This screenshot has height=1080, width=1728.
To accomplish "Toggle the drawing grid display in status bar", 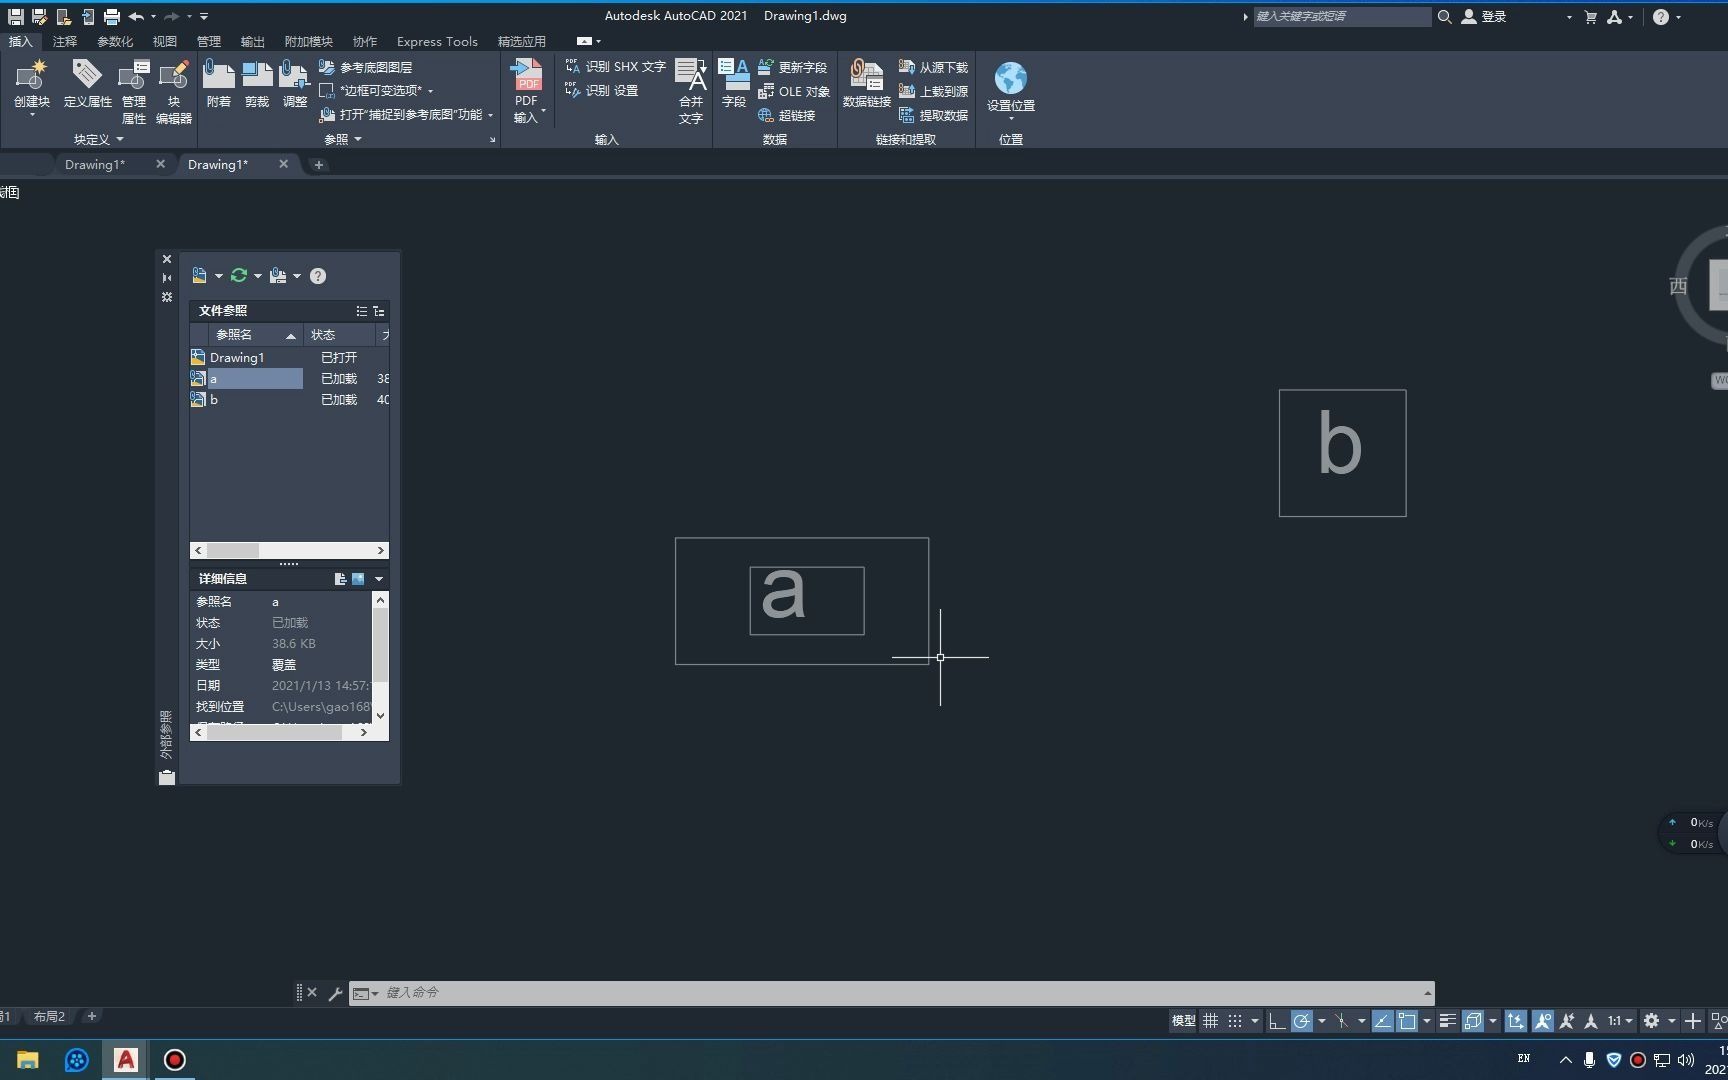I will click(1210, 1021).
